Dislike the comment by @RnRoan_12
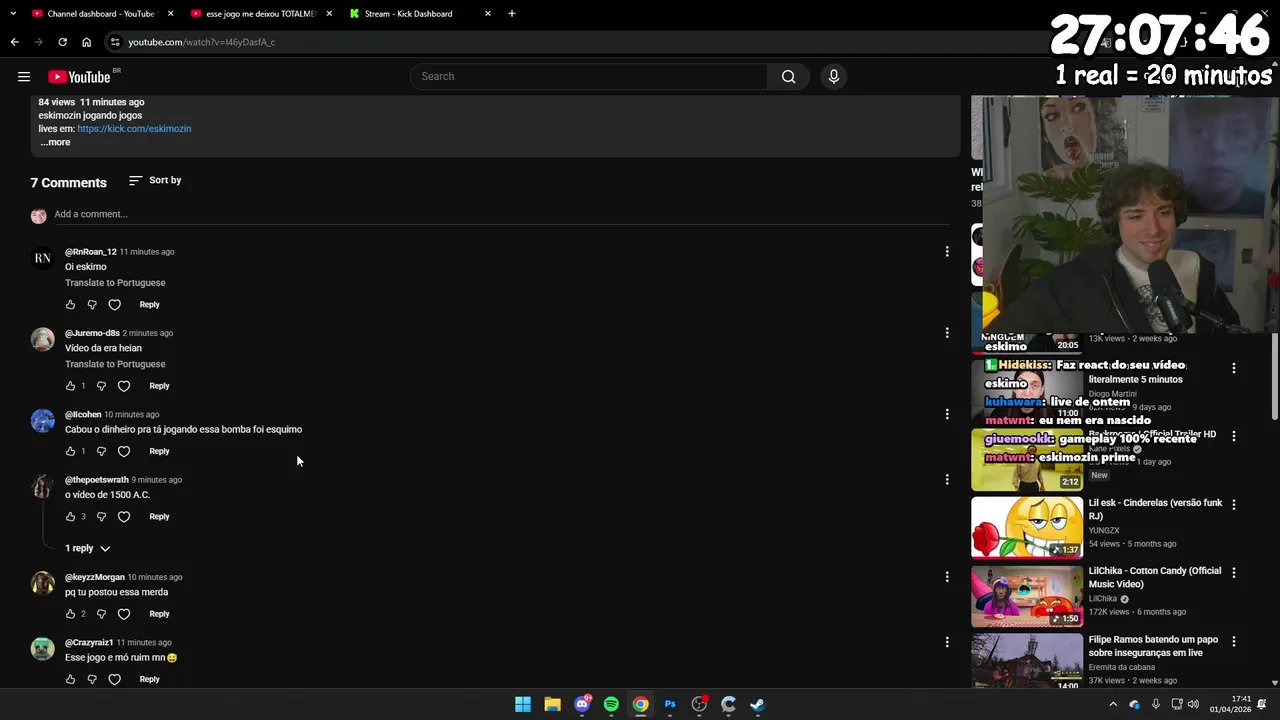This screenshot has width=1280, height=720. pos(92,305)
